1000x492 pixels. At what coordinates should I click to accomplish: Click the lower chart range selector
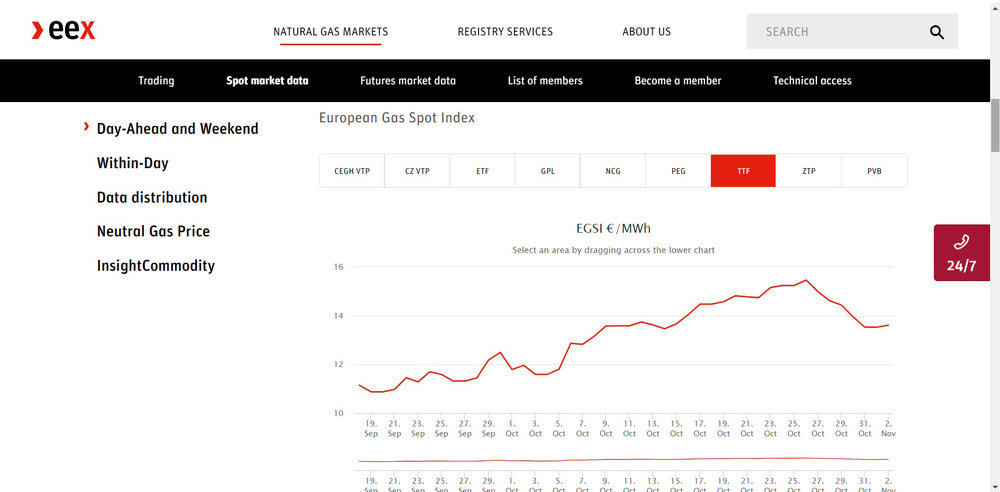[622, 460]
